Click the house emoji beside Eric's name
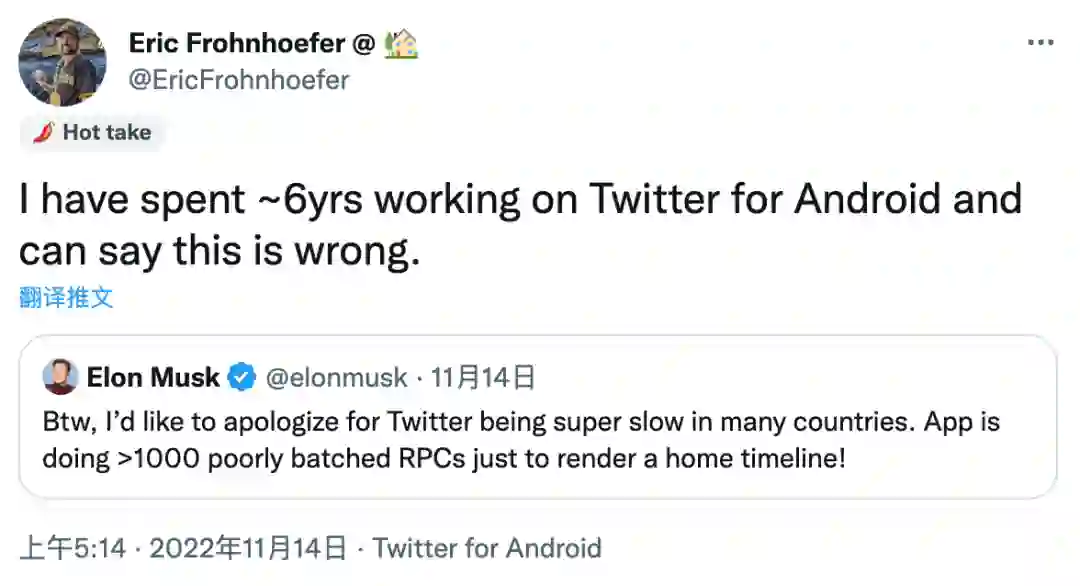This screenshot has width=1080, height=586. coord(400,43)
